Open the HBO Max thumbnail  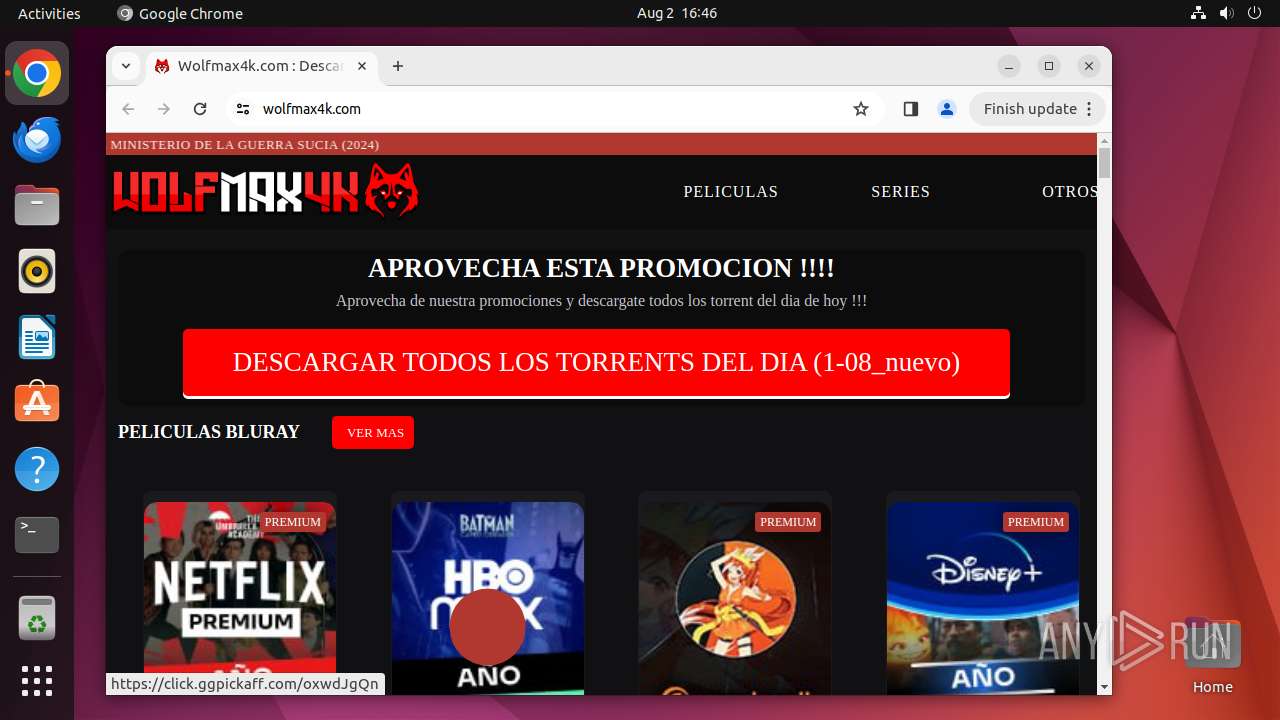coord(488,596)
